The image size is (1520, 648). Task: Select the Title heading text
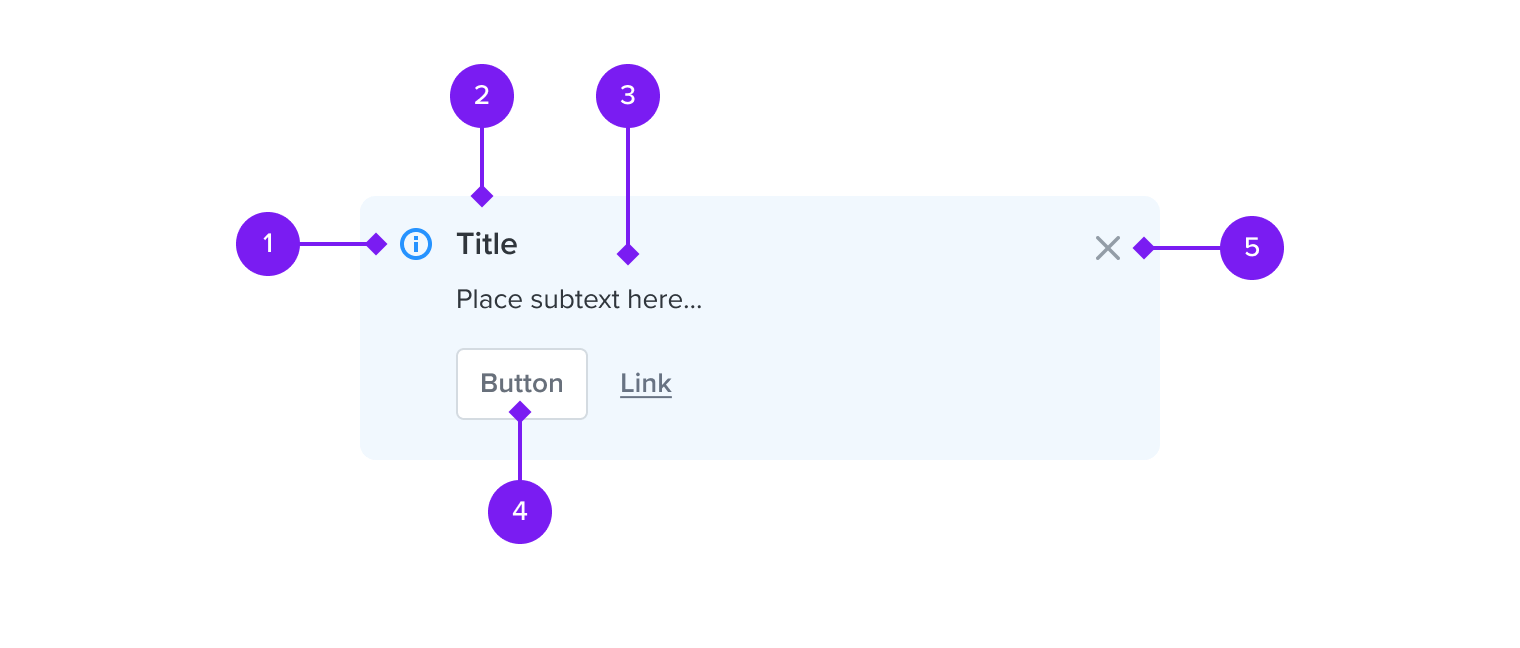(x=487, y=244)
